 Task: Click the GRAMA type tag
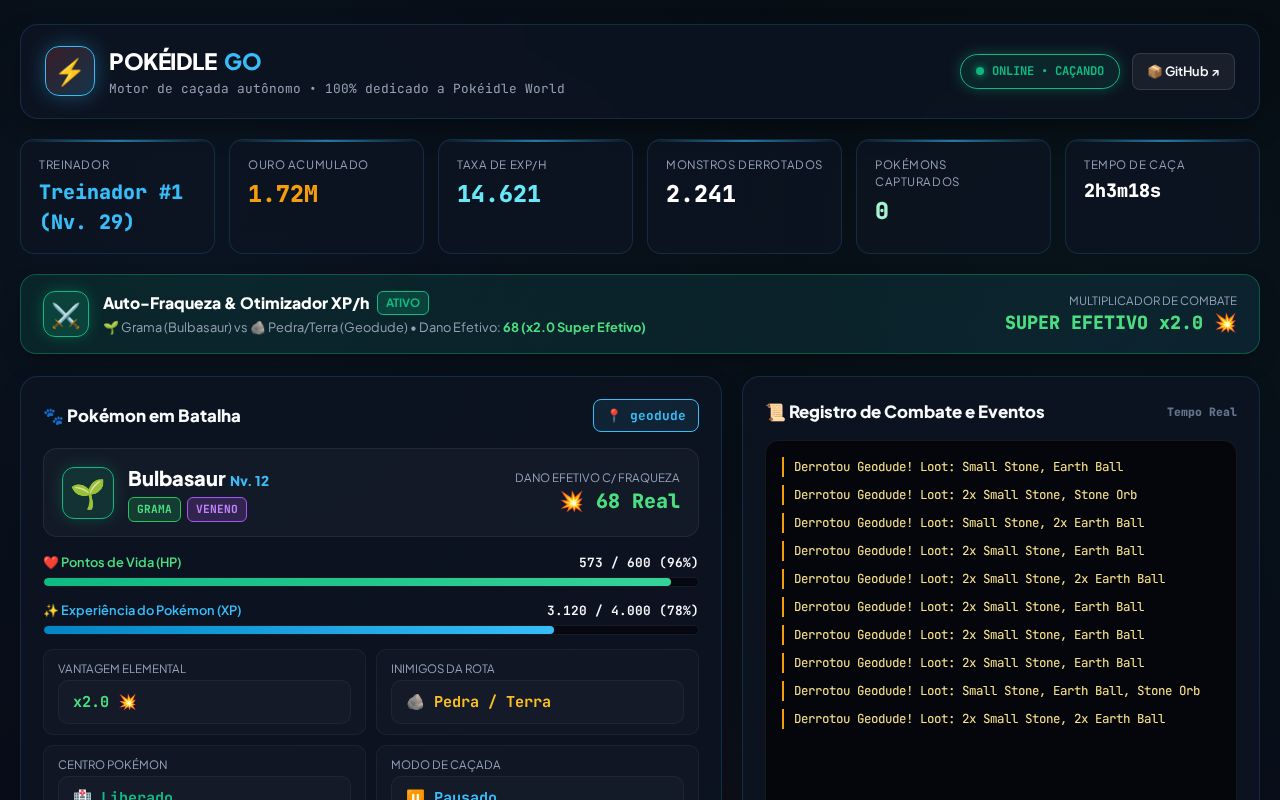tap(154, 509)
